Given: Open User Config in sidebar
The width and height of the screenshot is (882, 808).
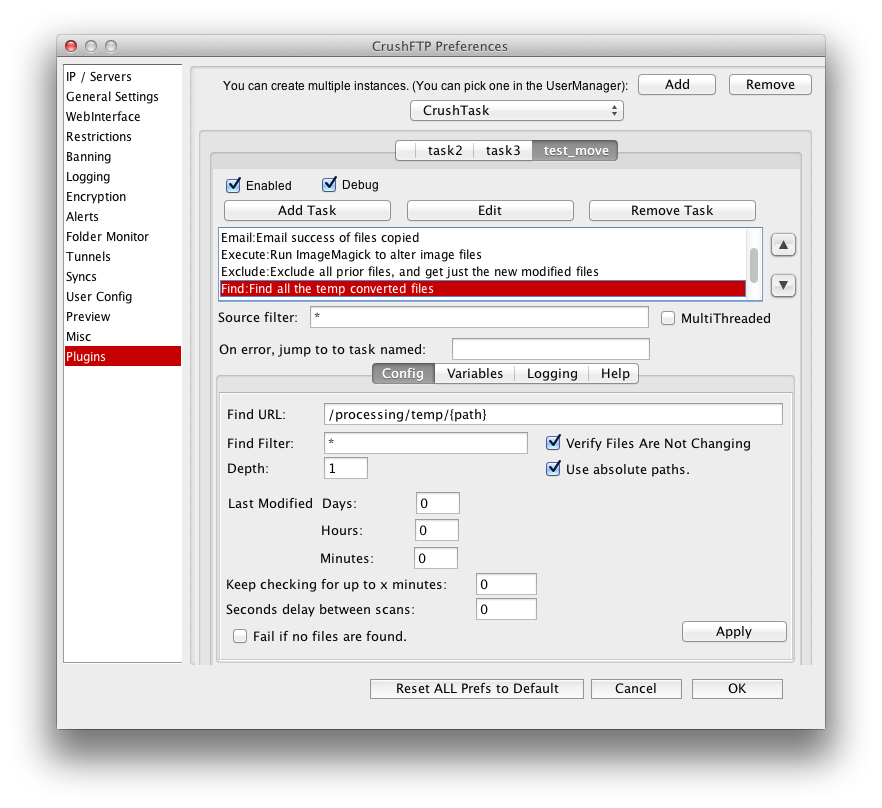Looking at the screenshot, I should [x=123, y=297].
